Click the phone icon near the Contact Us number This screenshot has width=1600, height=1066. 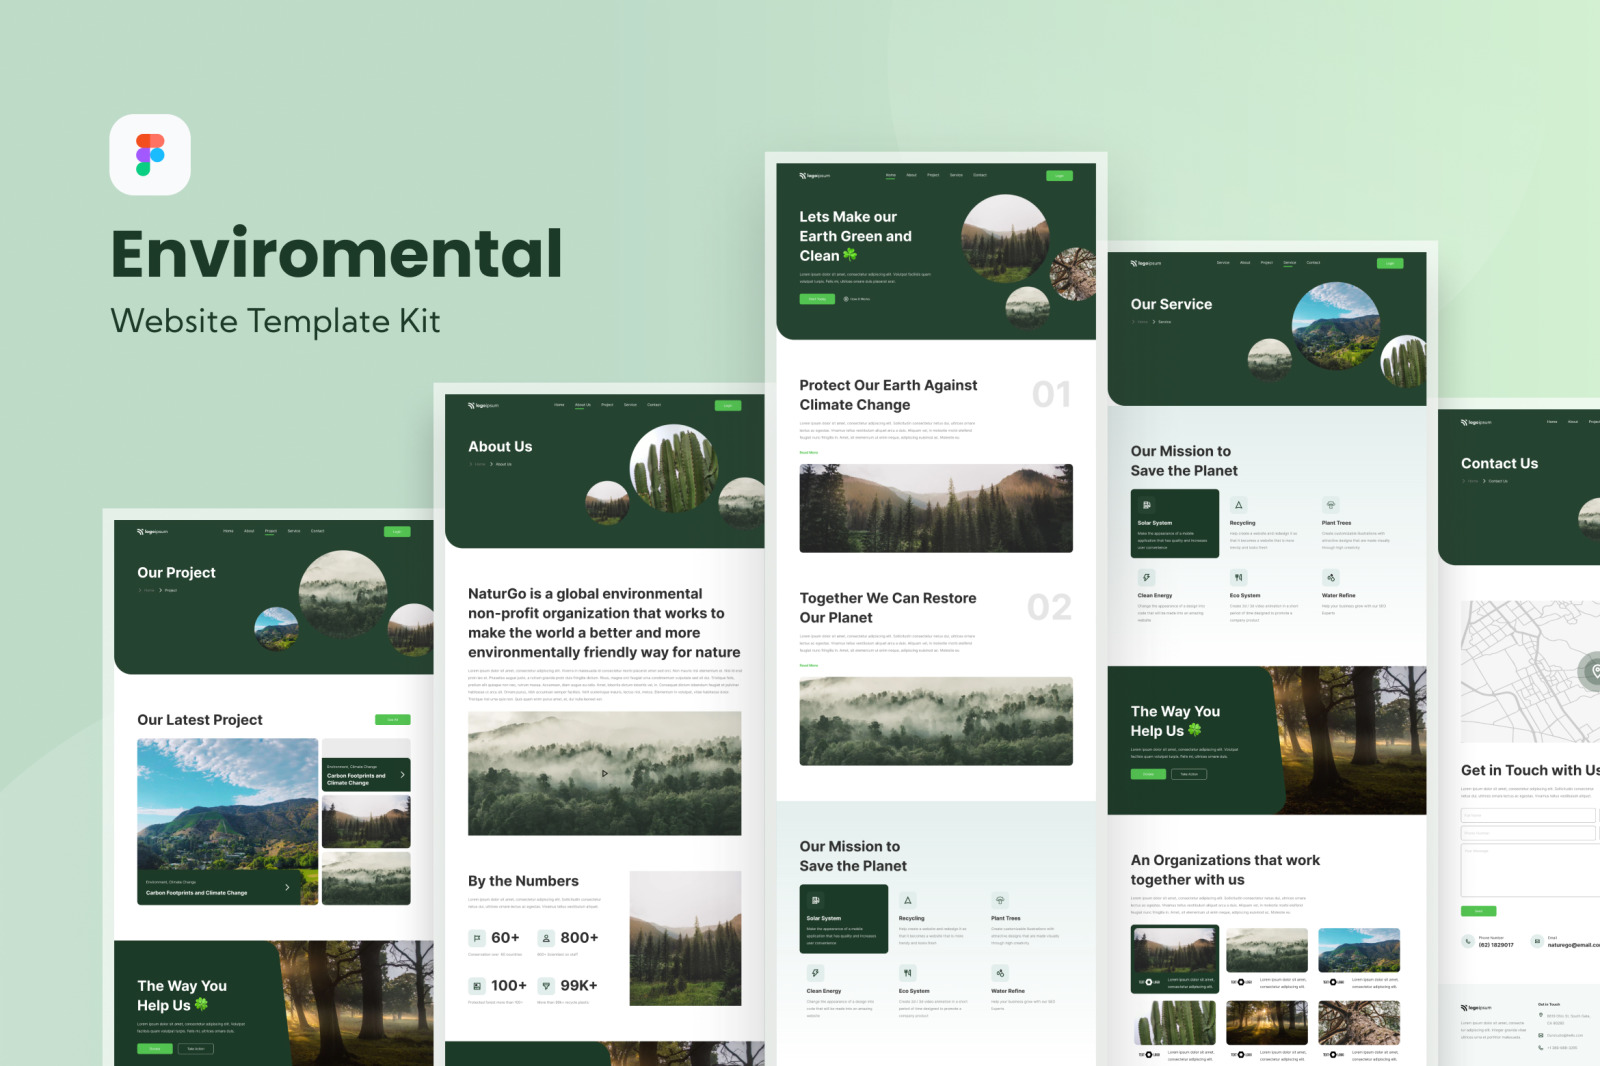pos(1468,941)
